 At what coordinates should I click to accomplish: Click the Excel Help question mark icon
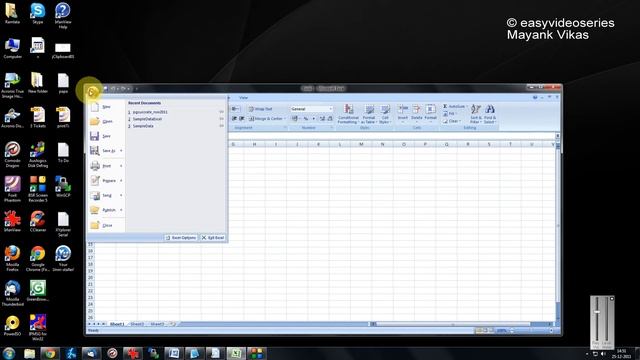(535, 98)
